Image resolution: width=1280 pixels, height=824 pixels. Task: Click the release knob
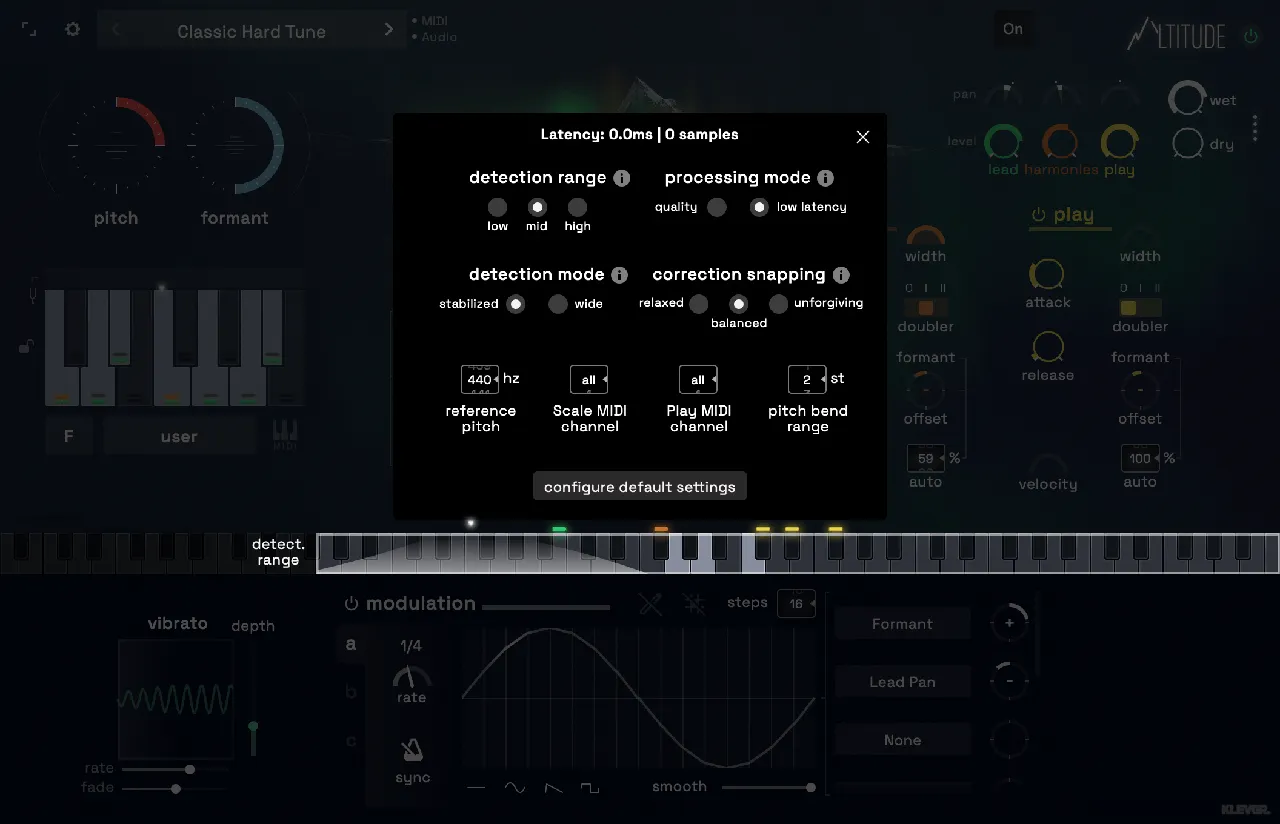point(1047,347)
